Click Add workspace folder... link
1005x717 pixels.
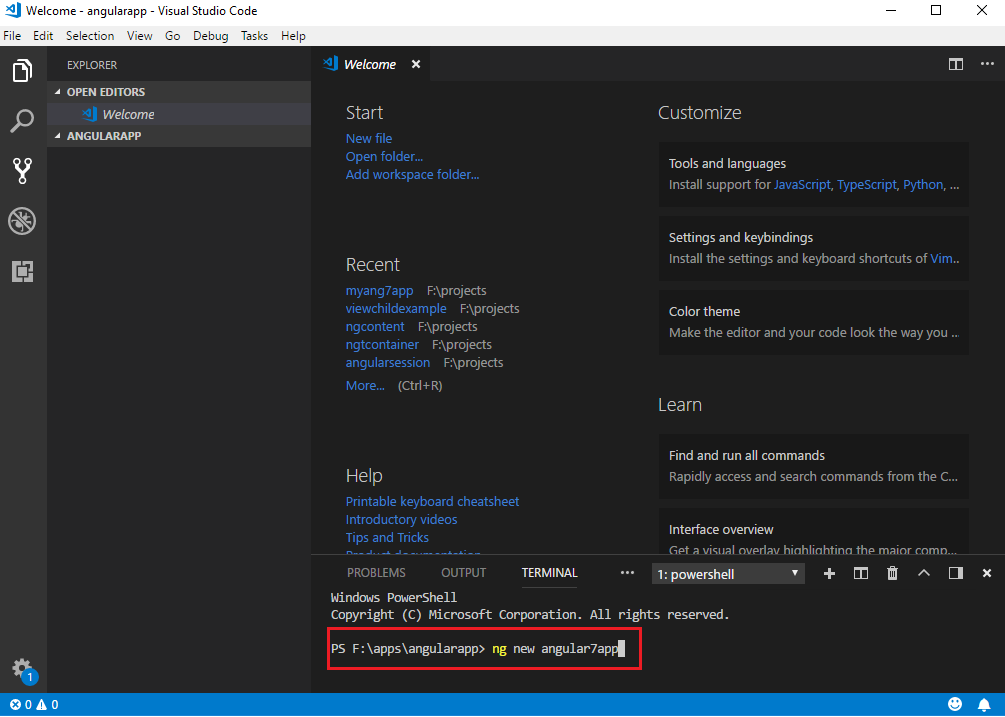pyautogui.click(x=412, y=174)
